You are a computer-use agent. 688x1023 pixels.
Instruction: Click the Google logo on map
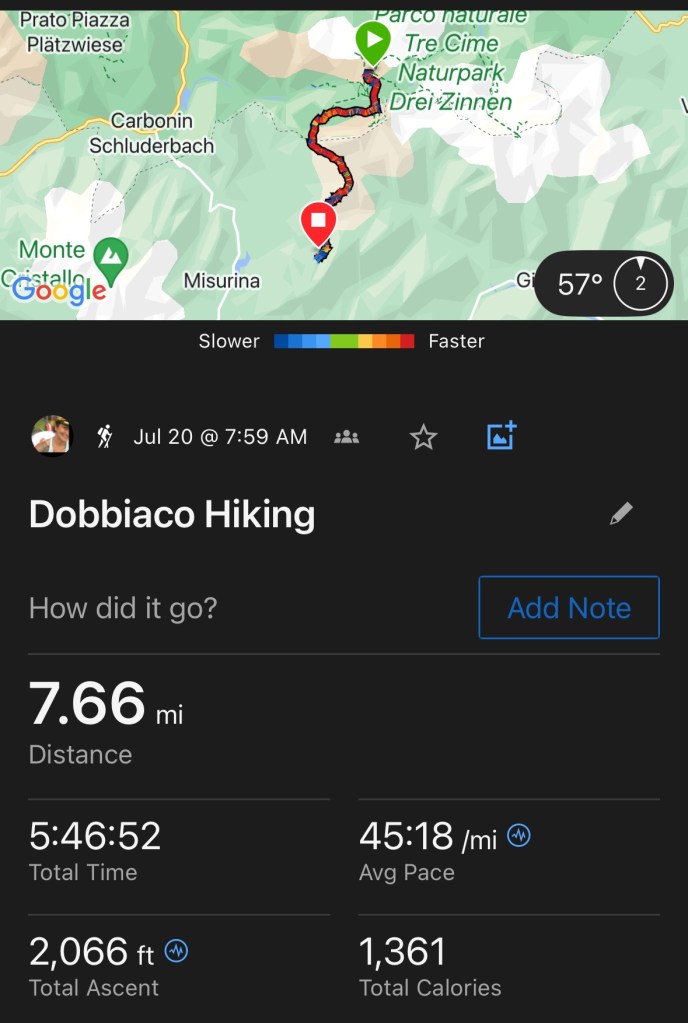(58, 290)
